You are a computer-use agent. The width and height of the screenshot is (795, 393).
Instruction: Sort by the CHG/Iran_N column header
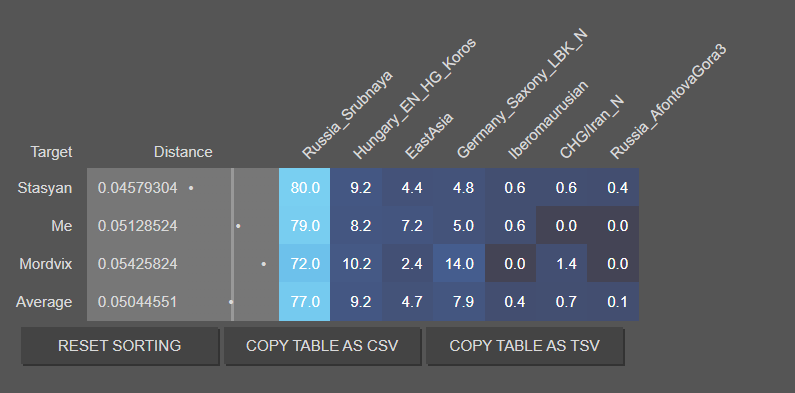point(592,128)
